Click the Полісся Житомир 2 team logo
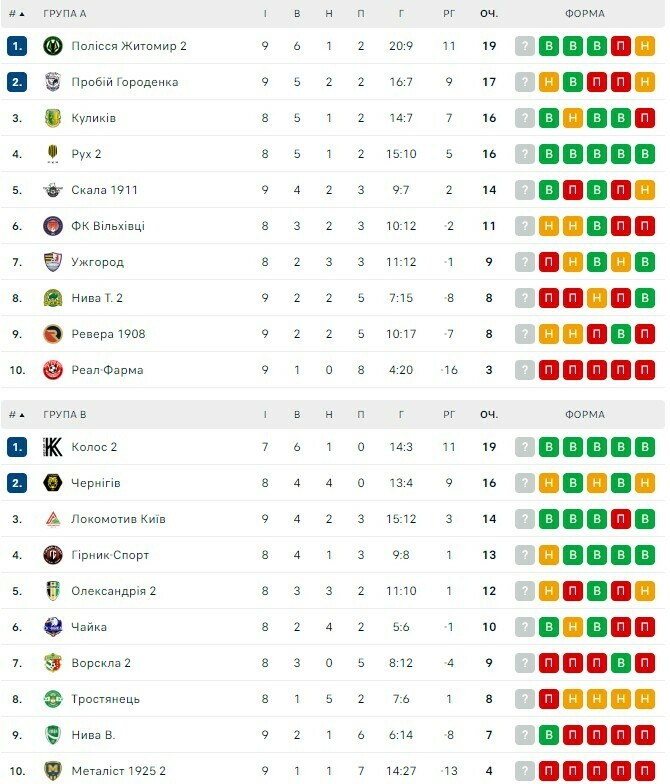670x784 pixels. click(53, 46)
